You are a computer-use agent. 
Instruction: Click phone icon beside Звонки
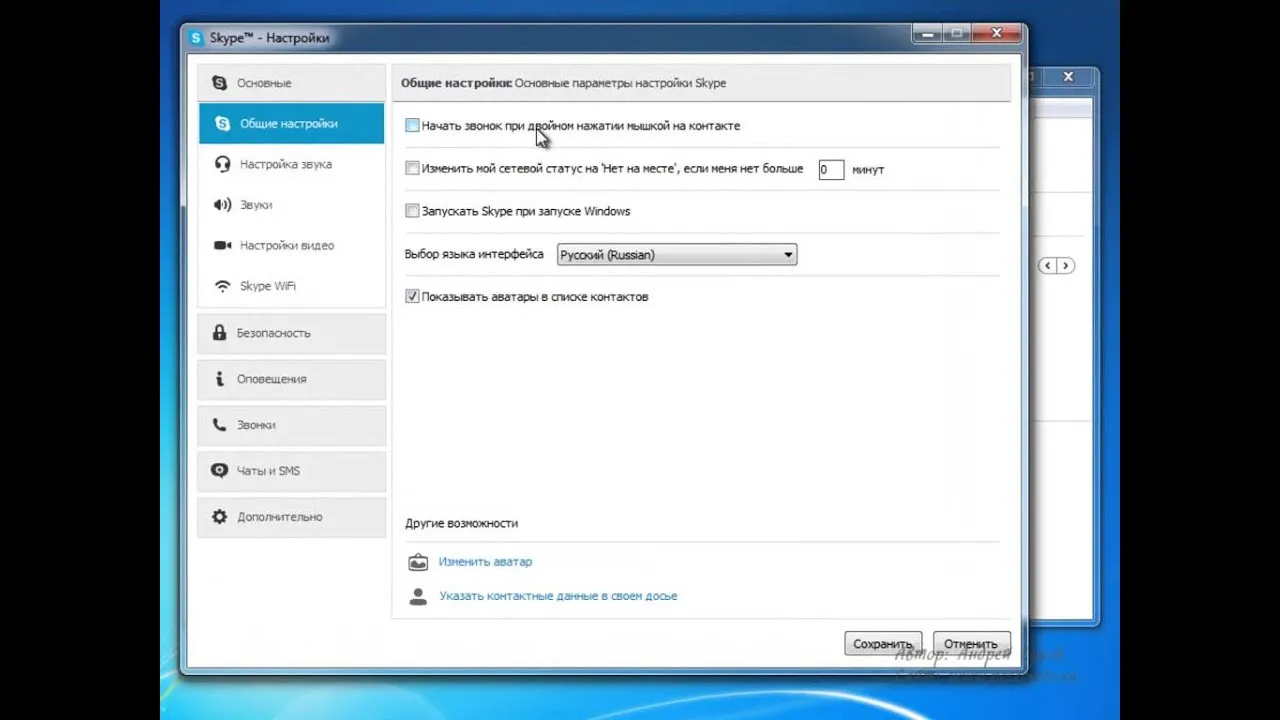click(x=219, y=425)
